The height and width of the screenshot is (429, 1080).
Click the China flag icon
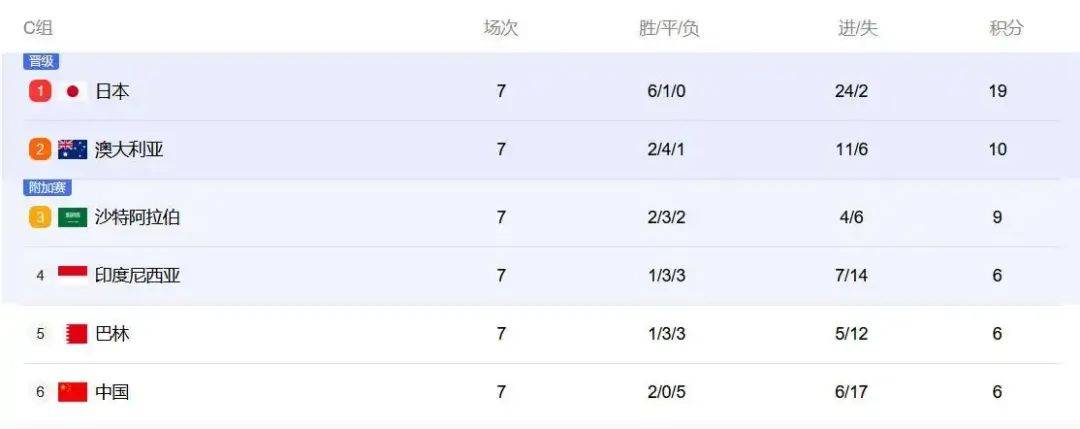[72, 392]
